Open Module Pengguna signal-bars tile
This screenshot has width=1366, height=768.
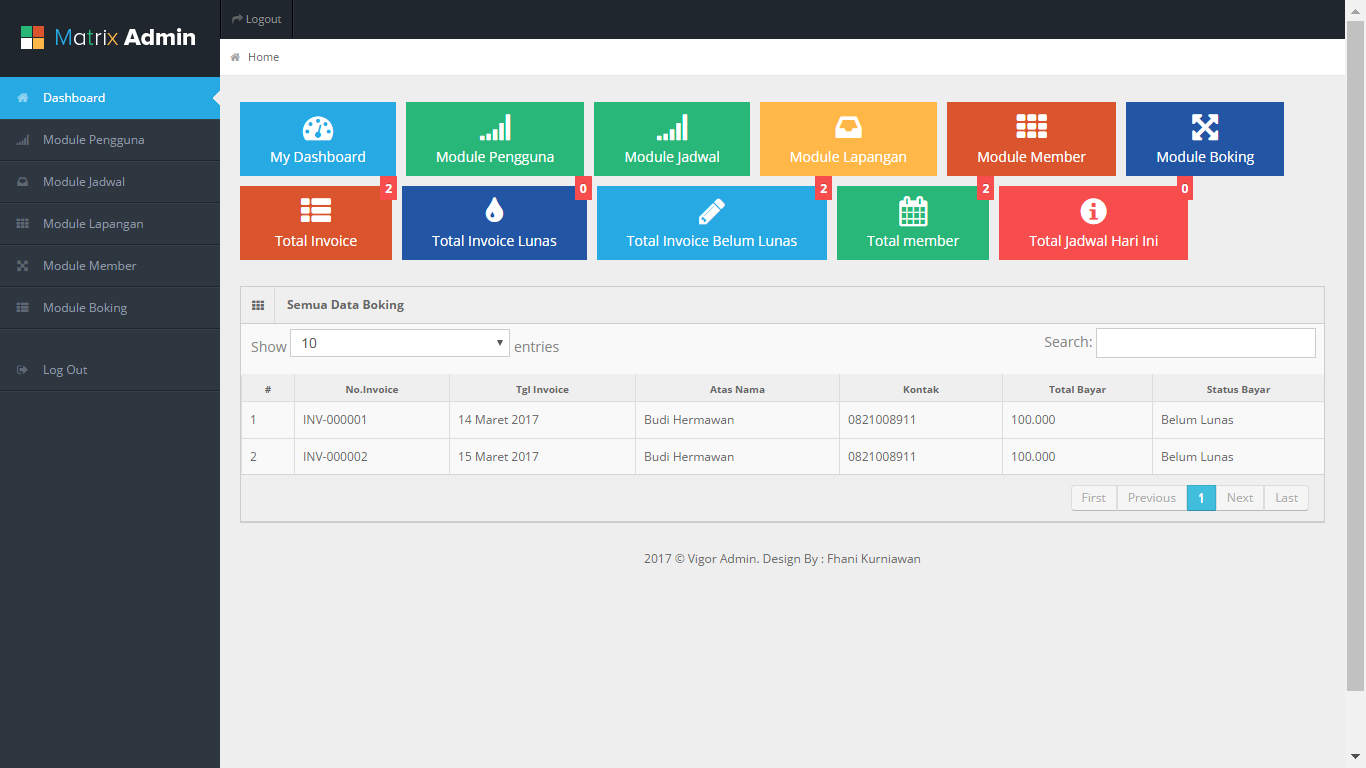[494, 139]
